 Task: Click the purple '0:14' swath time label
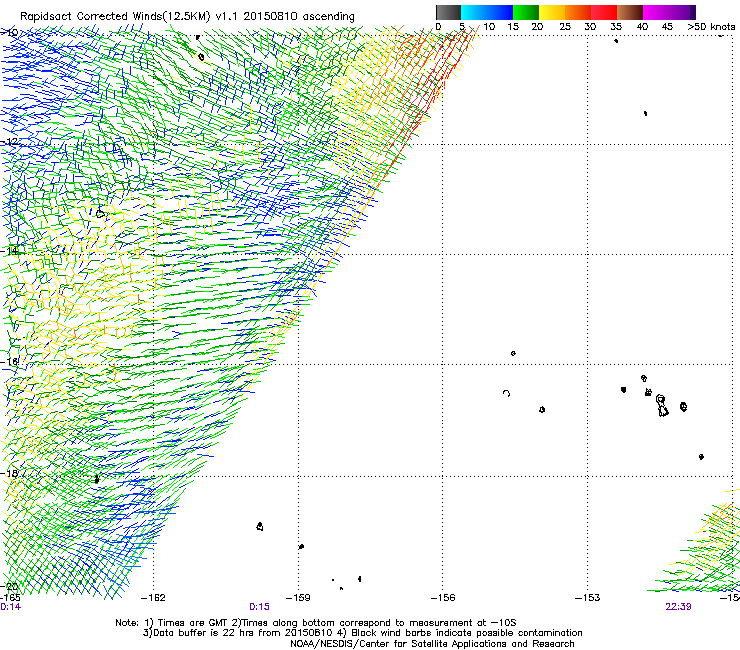(10, 607)
